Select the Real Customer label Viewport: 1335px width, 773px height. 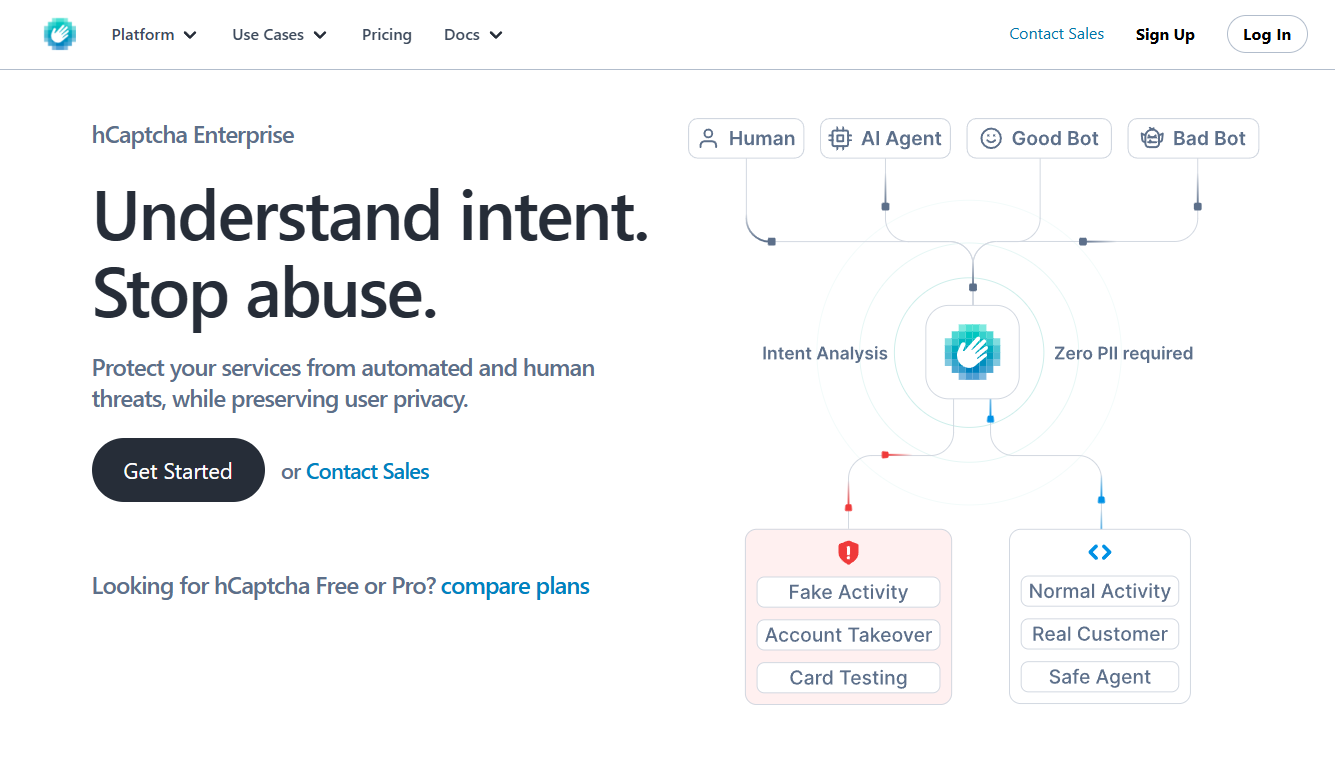(x=1099, y=634)
